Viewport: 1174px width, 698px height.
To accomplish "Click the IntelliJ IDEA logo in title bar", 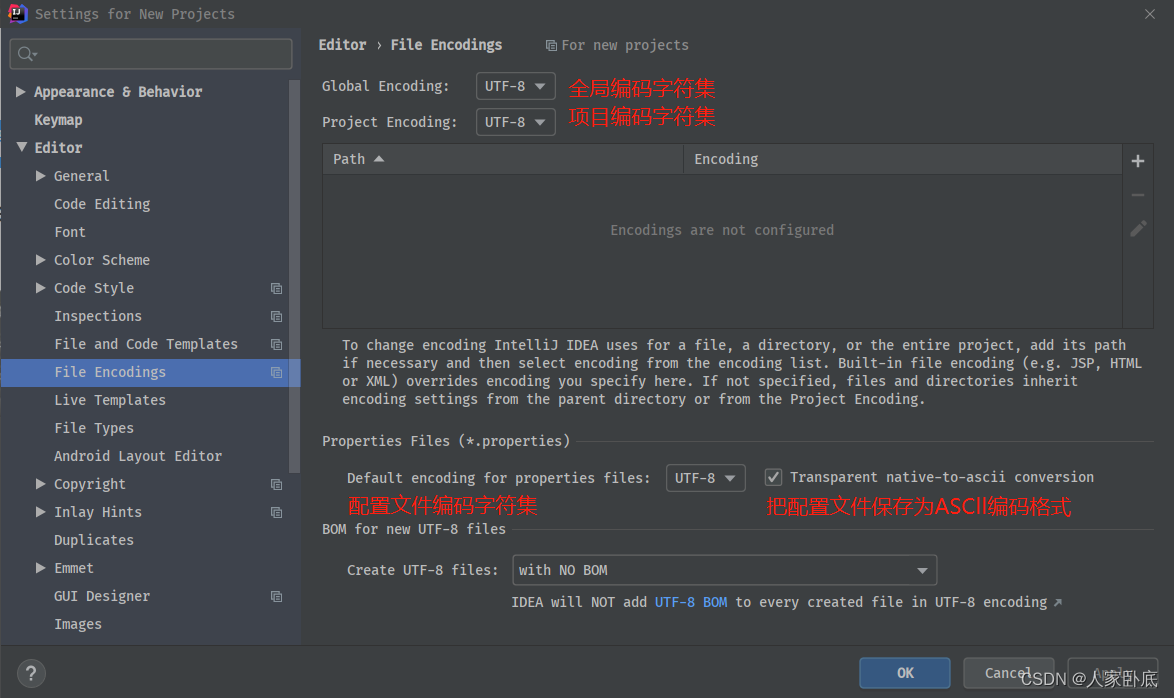I will 16,13.
